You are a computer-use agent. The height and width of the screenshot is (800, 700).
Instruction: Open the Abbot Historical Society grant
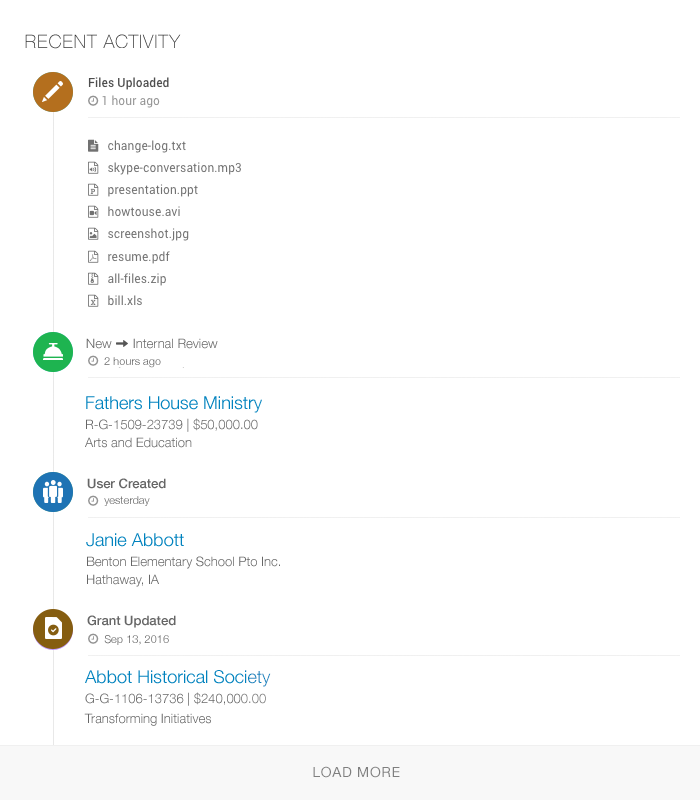tap(177, 677)
